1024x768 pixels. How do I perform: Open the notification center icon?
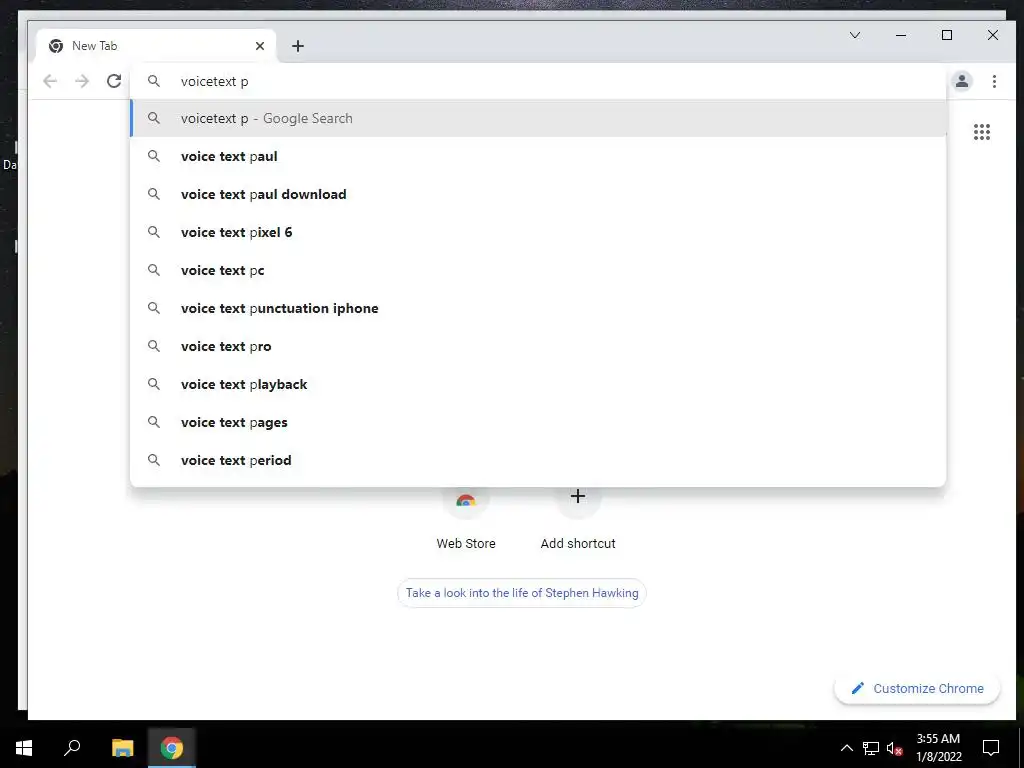click(x=991, y=748)
